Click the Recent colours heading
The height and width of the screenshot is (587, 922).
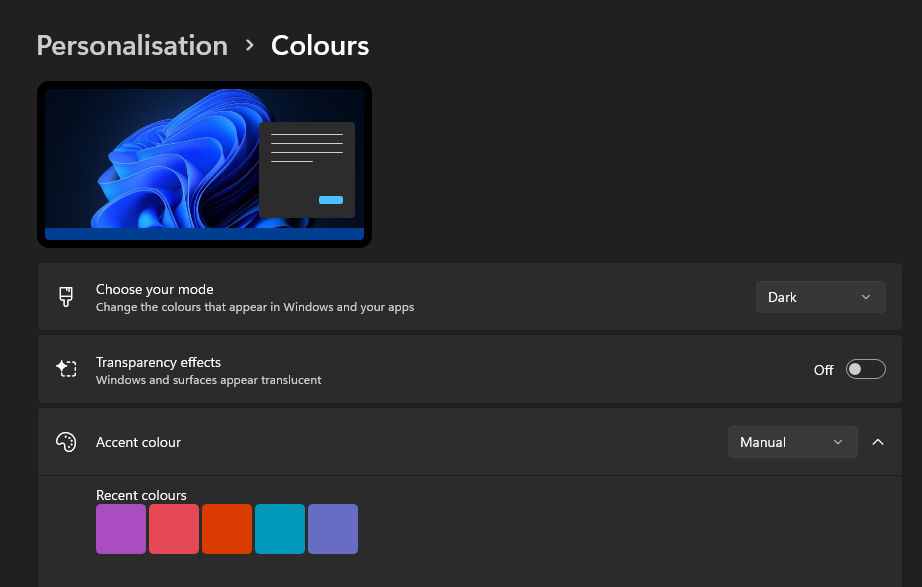coord(141,495)
